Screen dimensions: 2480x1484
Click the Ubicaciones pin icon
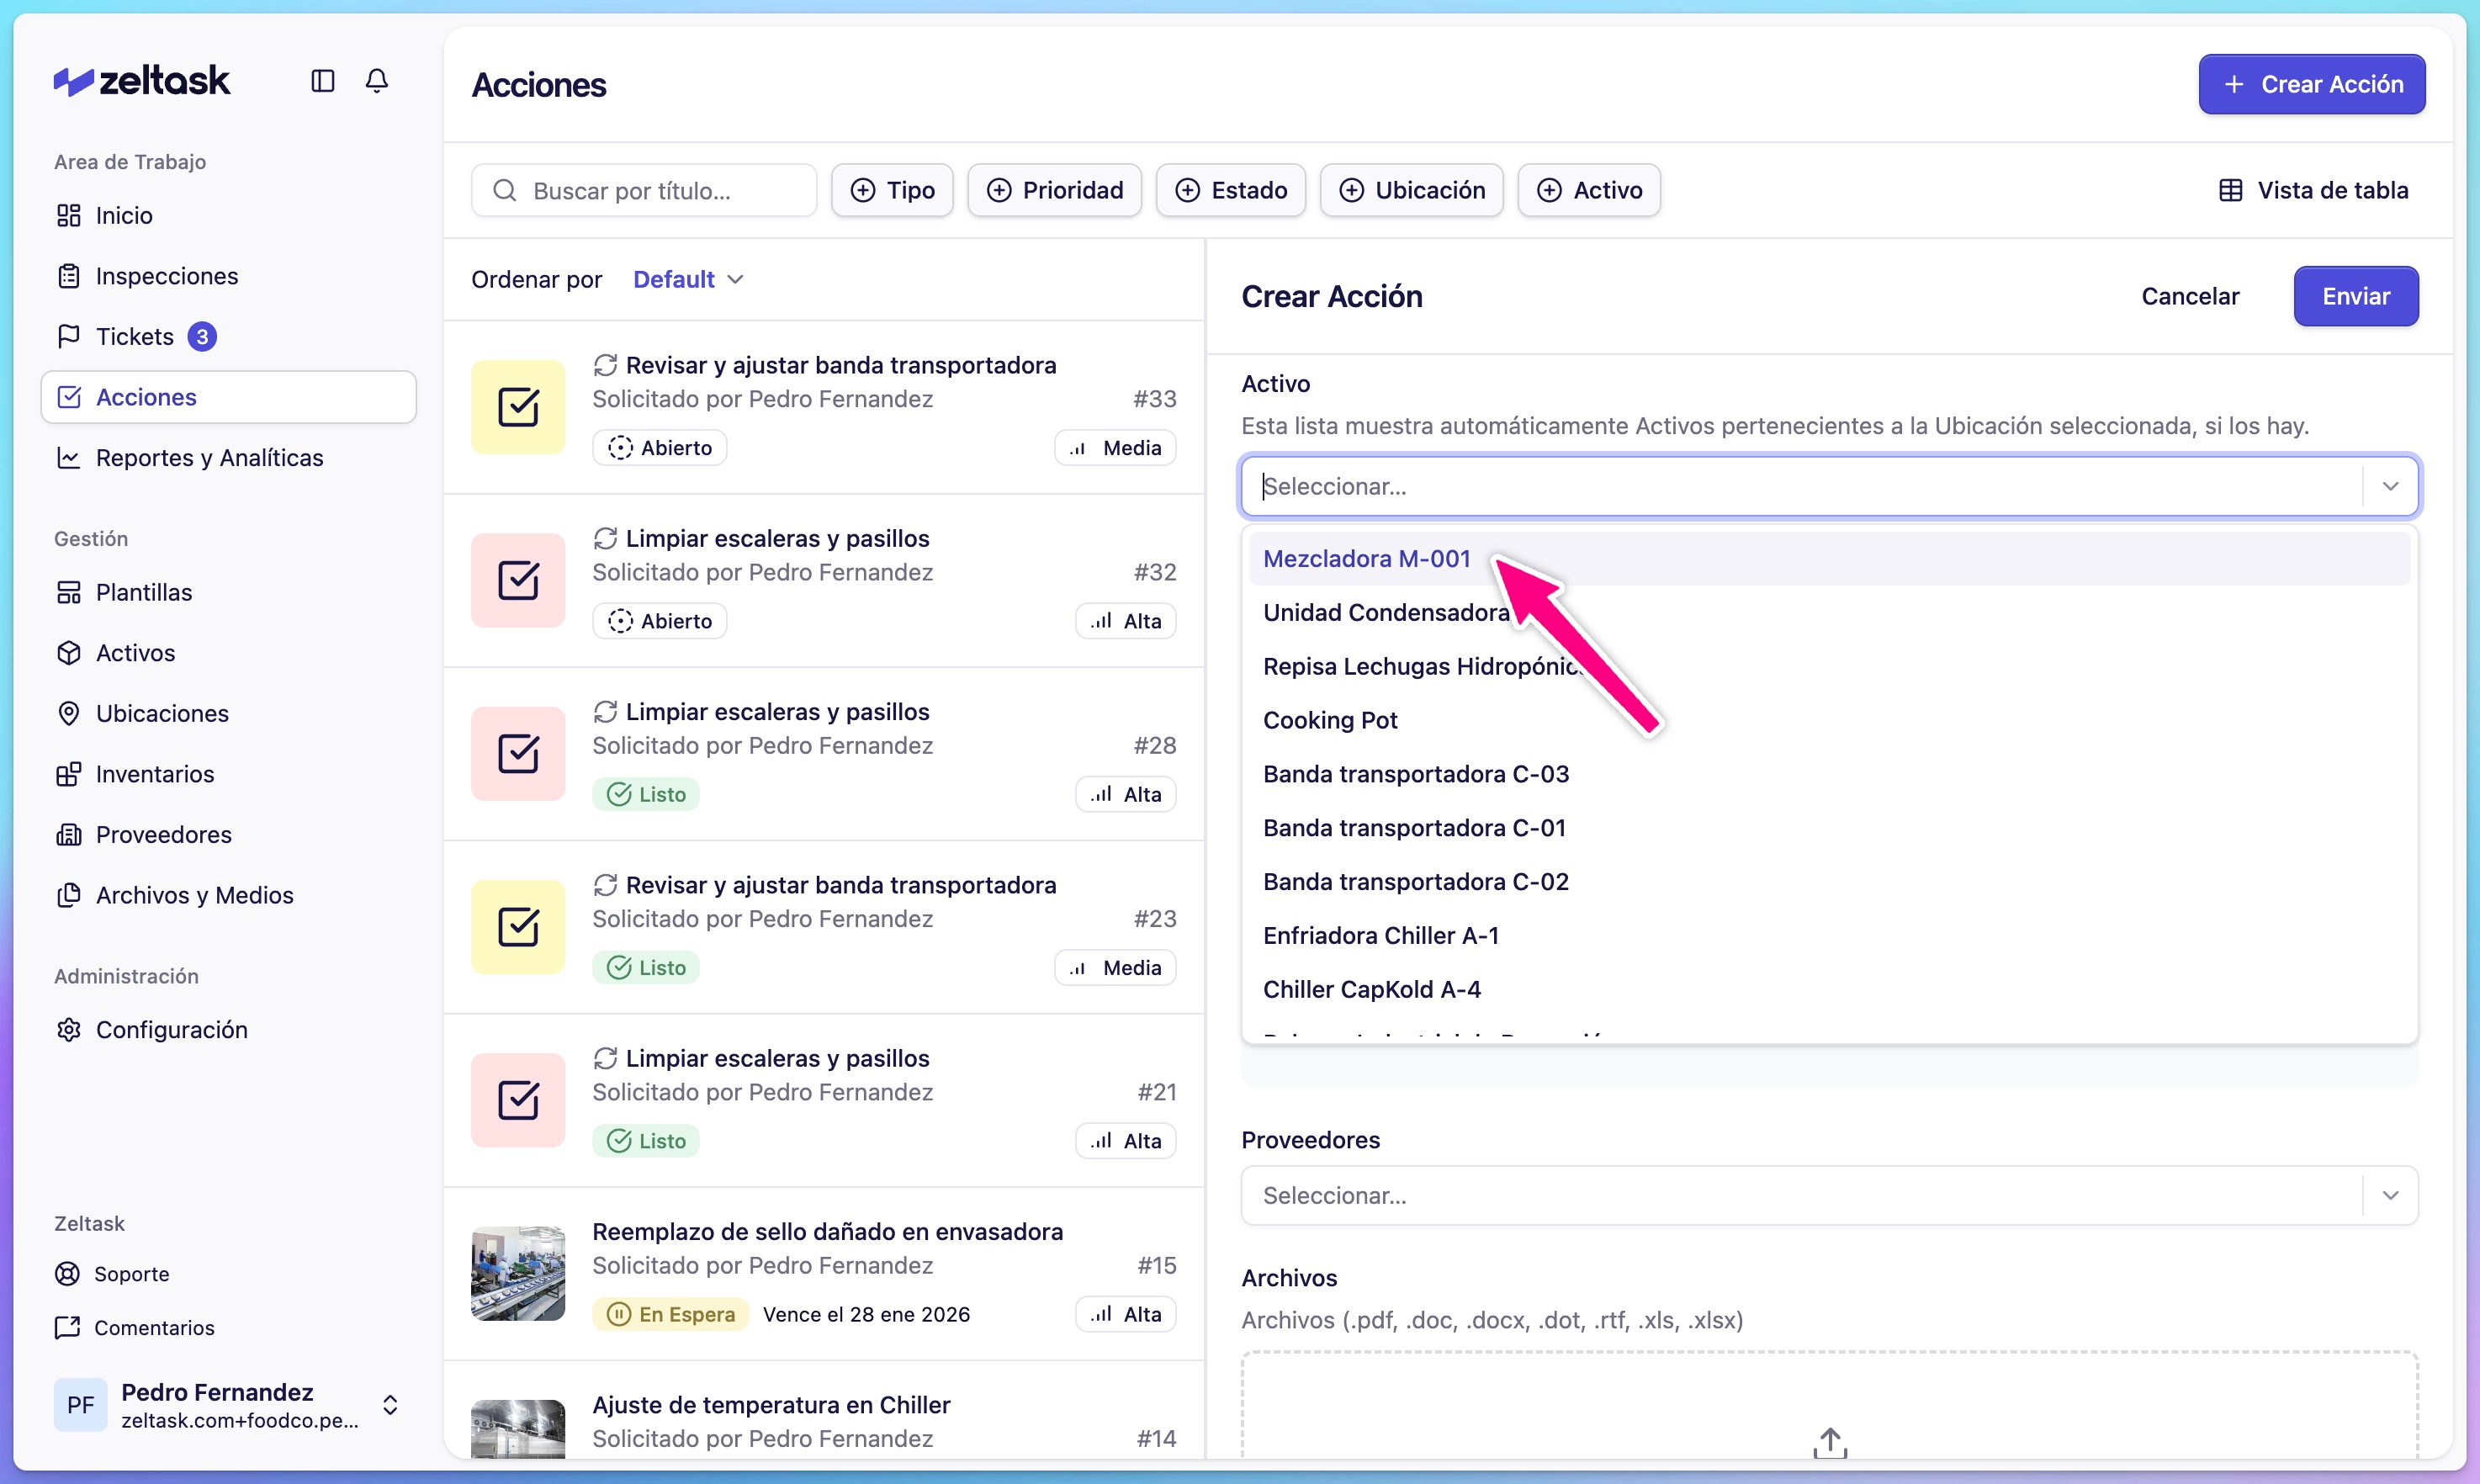pos(69,713)
